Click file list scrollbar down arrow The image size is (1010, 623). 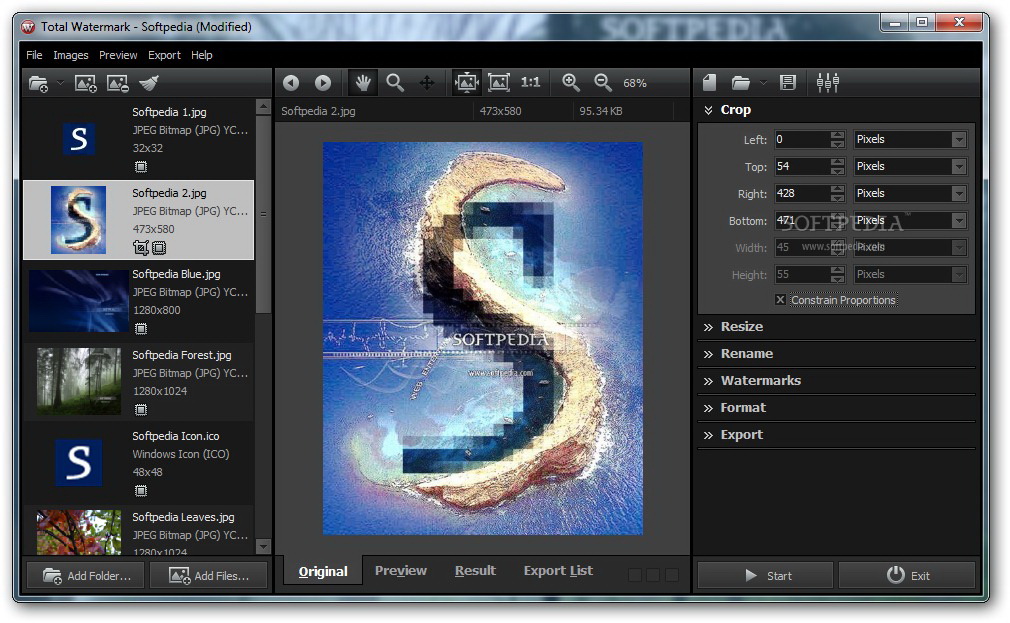tap(263, 546)
